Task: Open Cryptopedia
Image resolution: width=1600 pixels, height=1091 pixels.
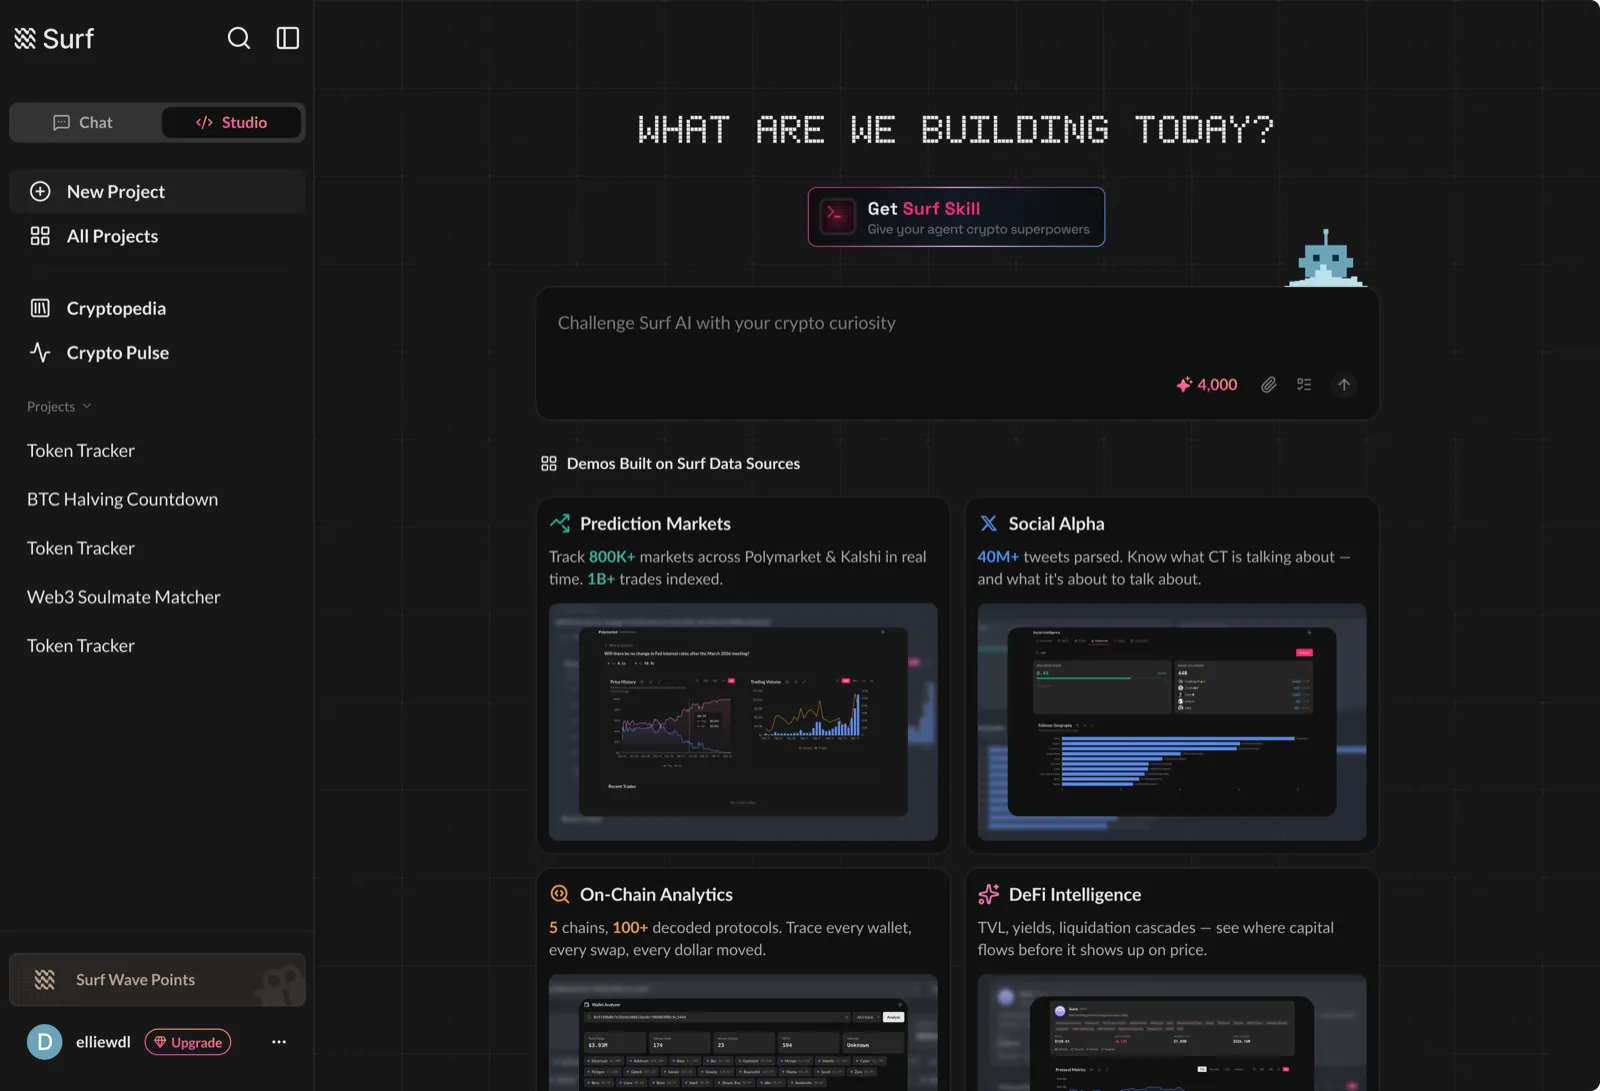Action: tap(157, 308)
